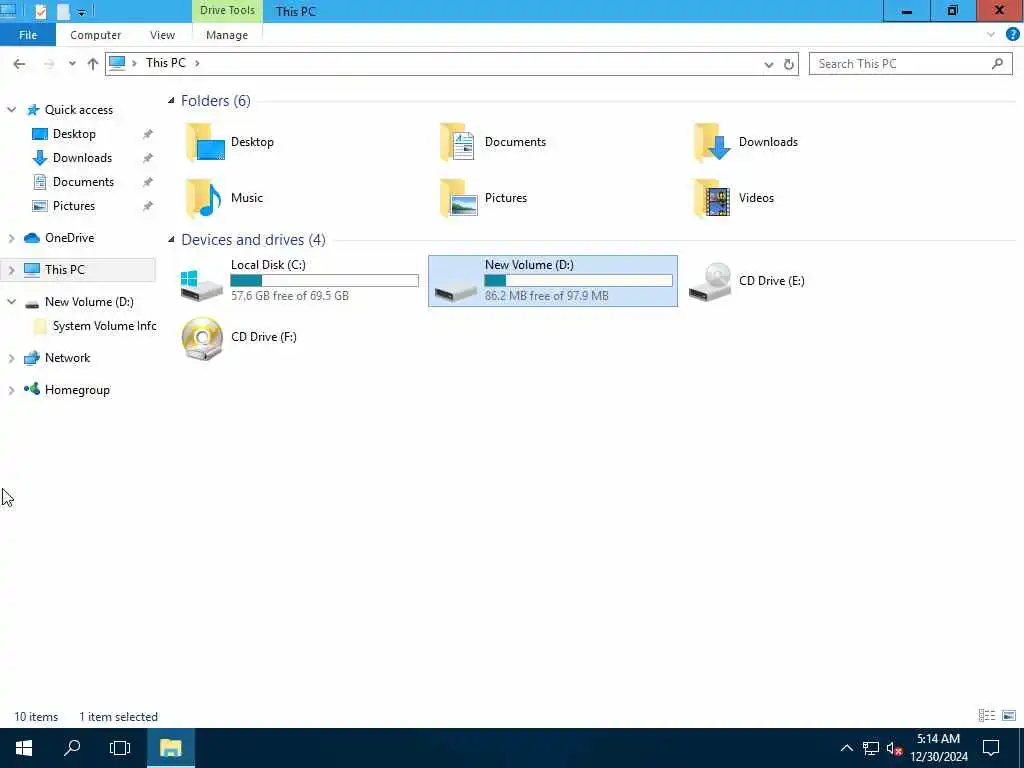Open Task View on taskbar
This screenshot has height=768, width=1024.
(x=120, y=748)
